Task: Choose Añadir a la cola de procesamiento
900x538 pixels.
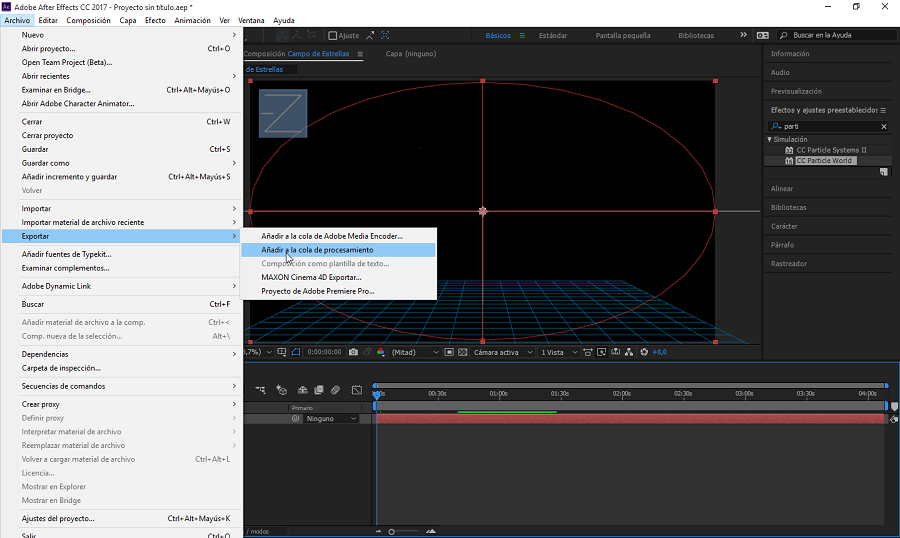Action: click(x=338, y=250)
